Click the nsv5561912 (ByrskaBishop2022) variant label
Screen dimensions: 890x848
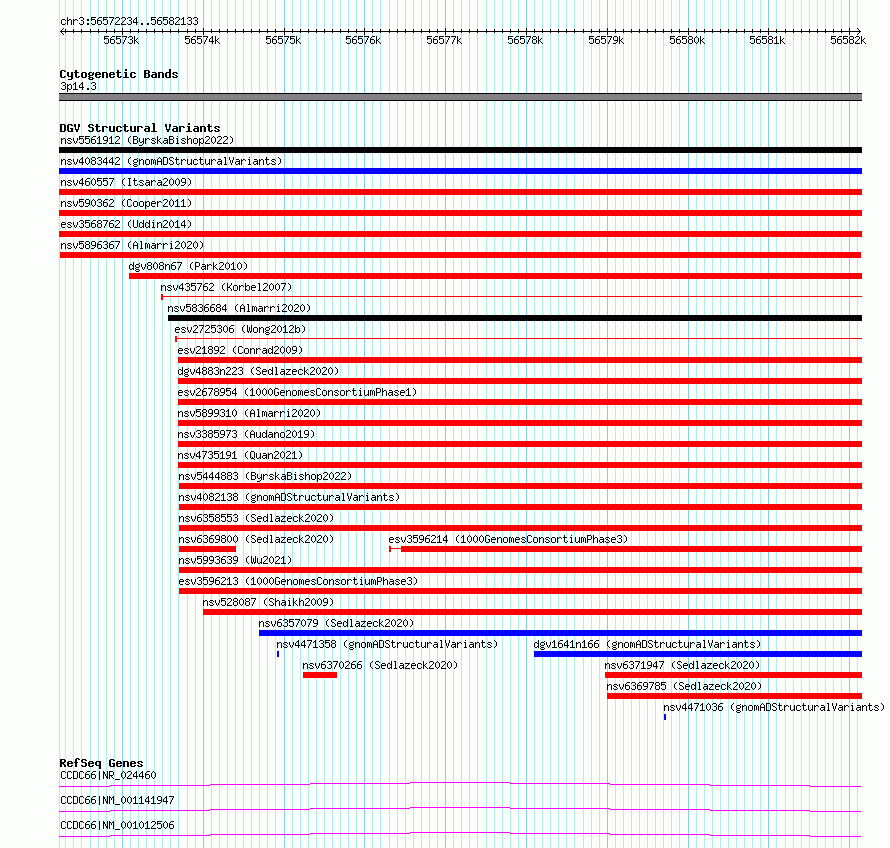coord(147,140)
